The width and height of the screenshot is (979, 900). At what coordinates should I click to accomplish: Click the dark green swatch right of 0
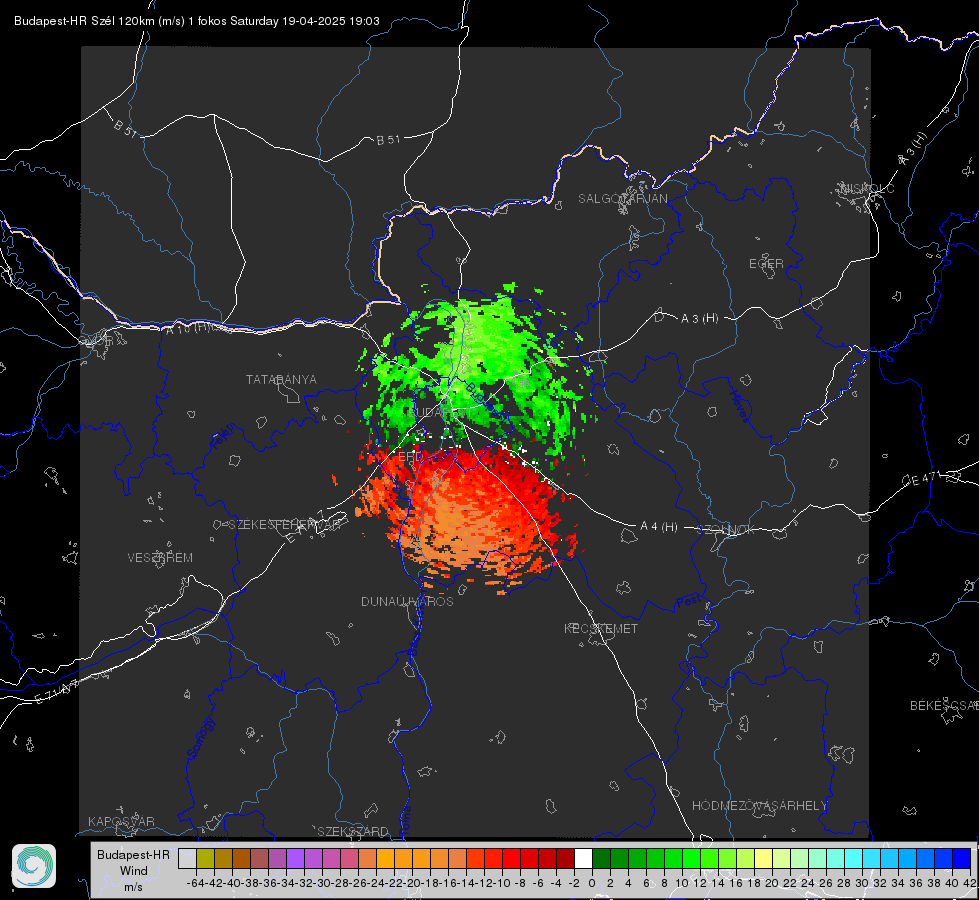601,858
